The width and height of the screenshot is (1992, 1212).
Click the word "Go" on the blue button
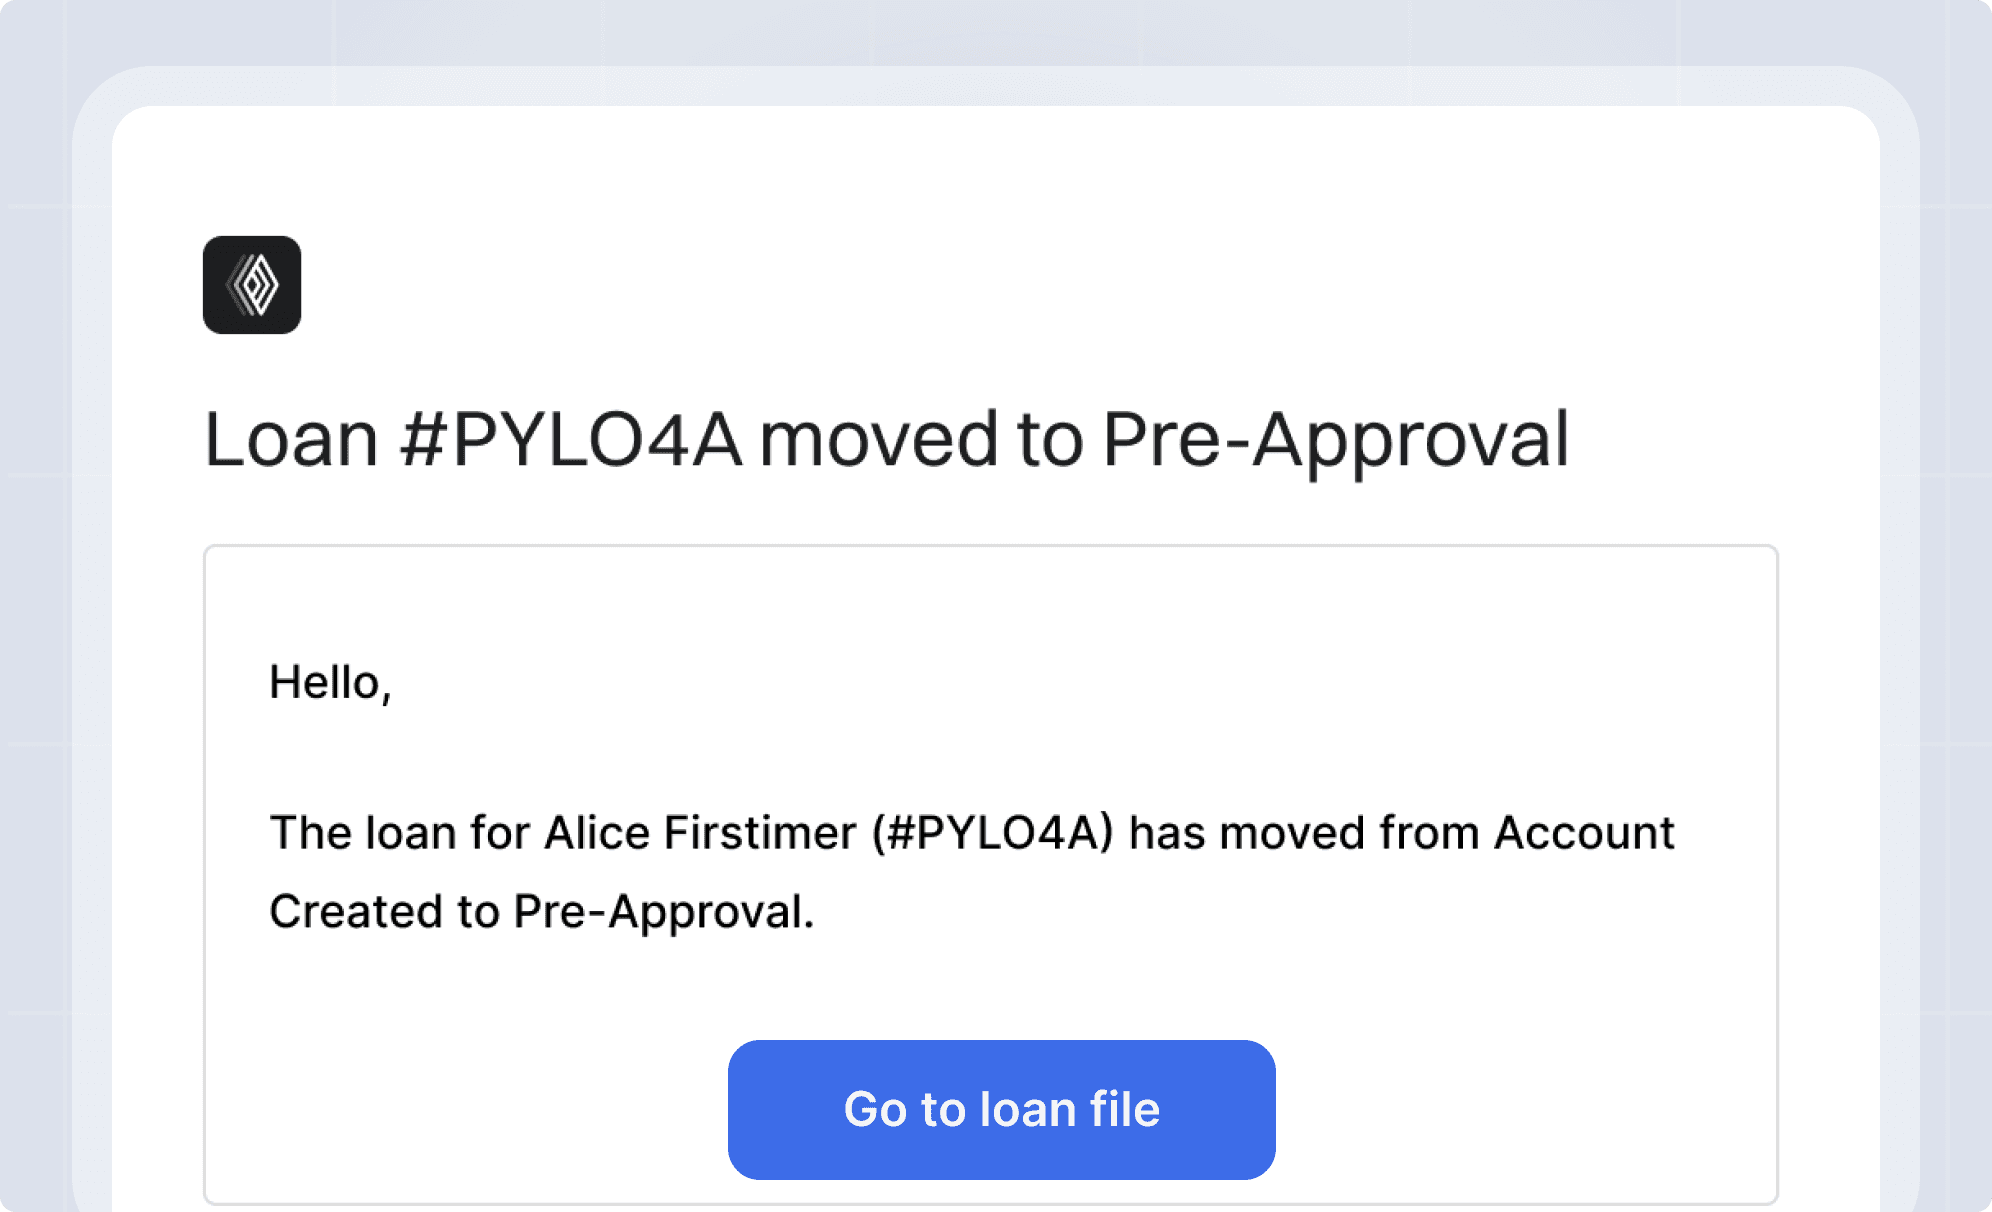click(875, 1109)
